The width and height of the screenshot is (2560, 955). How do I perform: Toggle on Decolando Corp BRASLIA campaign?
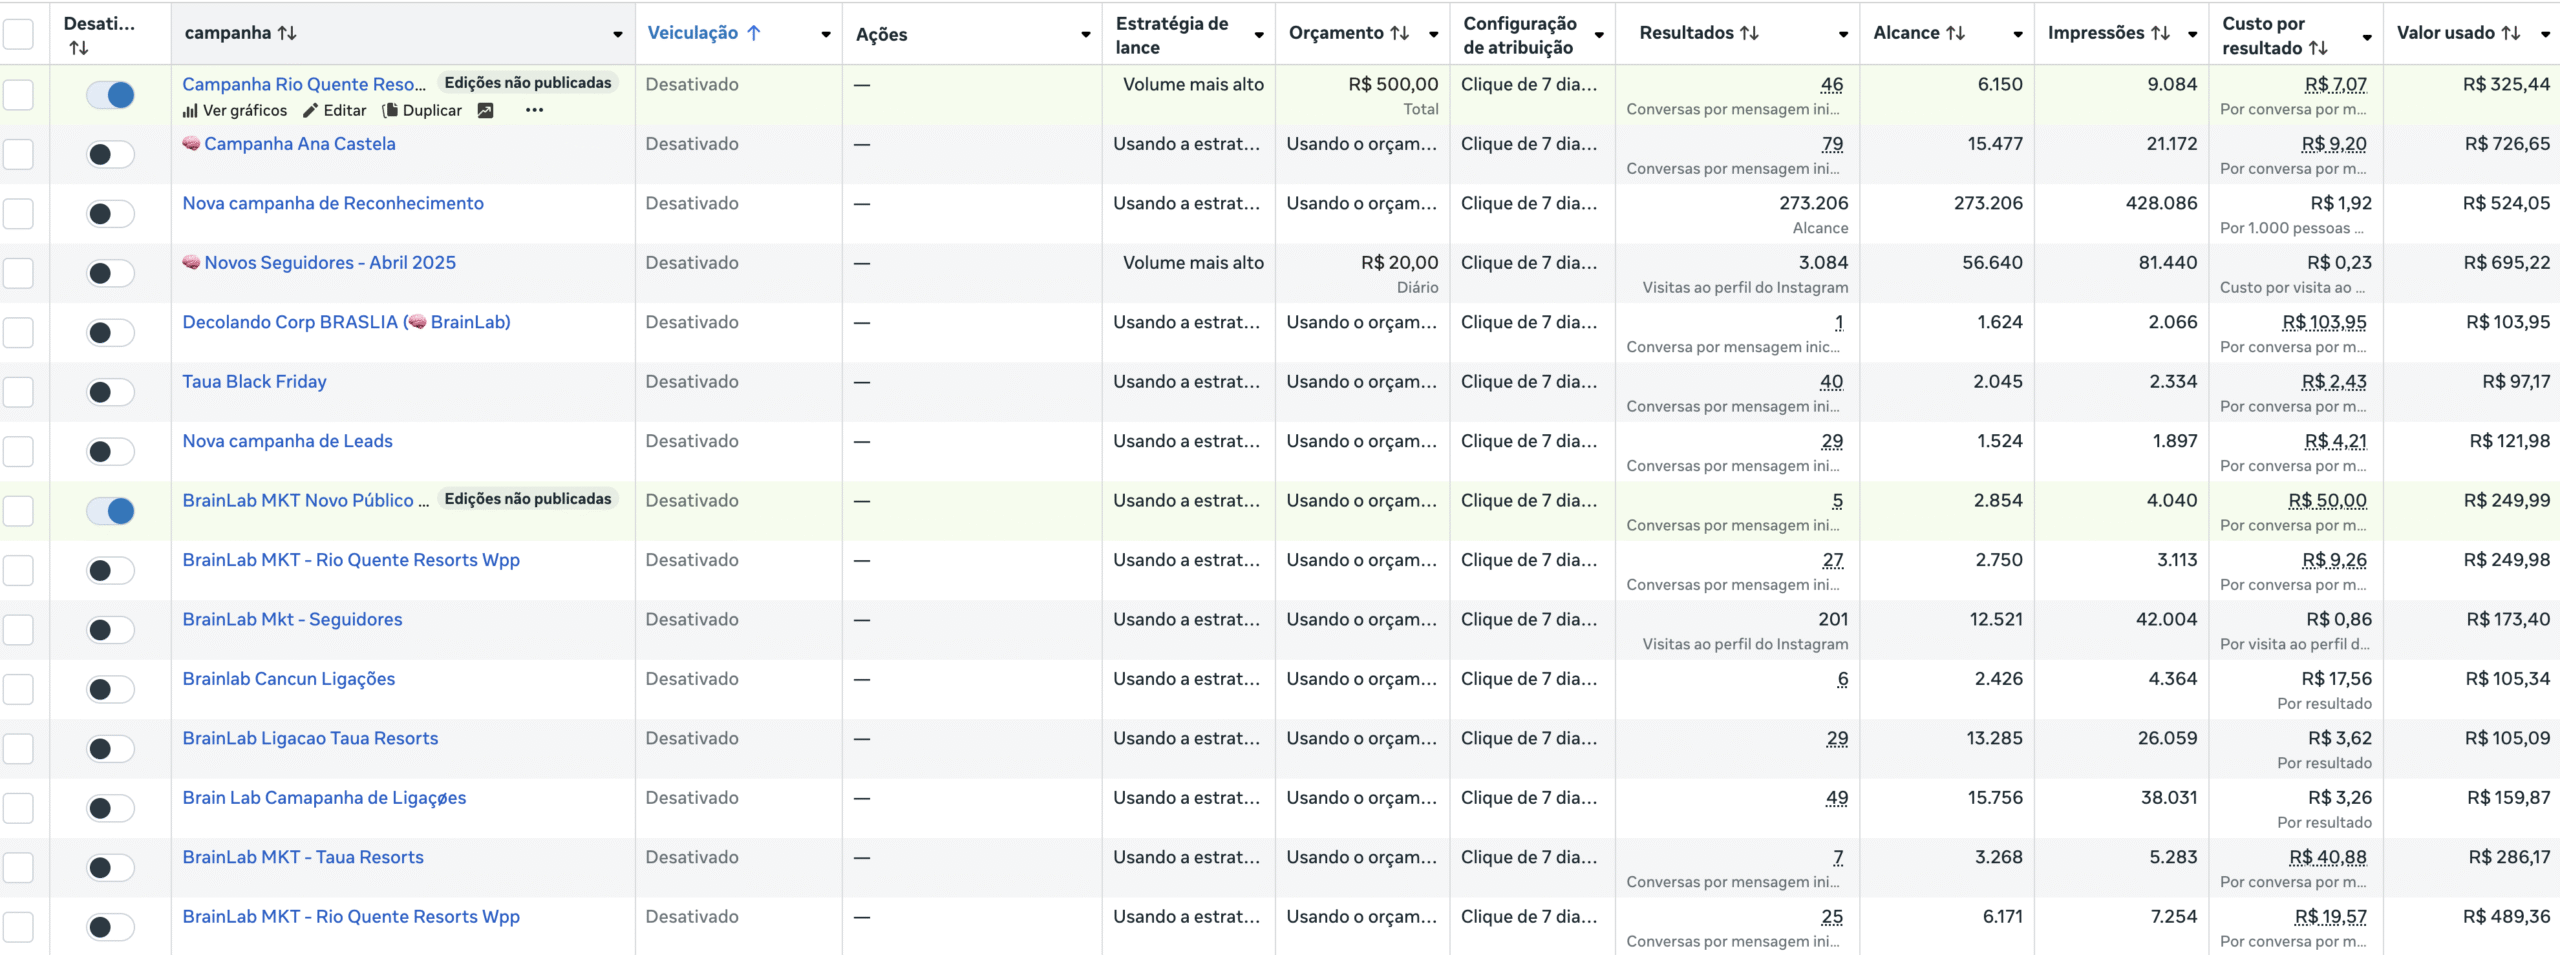tap(110, 333)
